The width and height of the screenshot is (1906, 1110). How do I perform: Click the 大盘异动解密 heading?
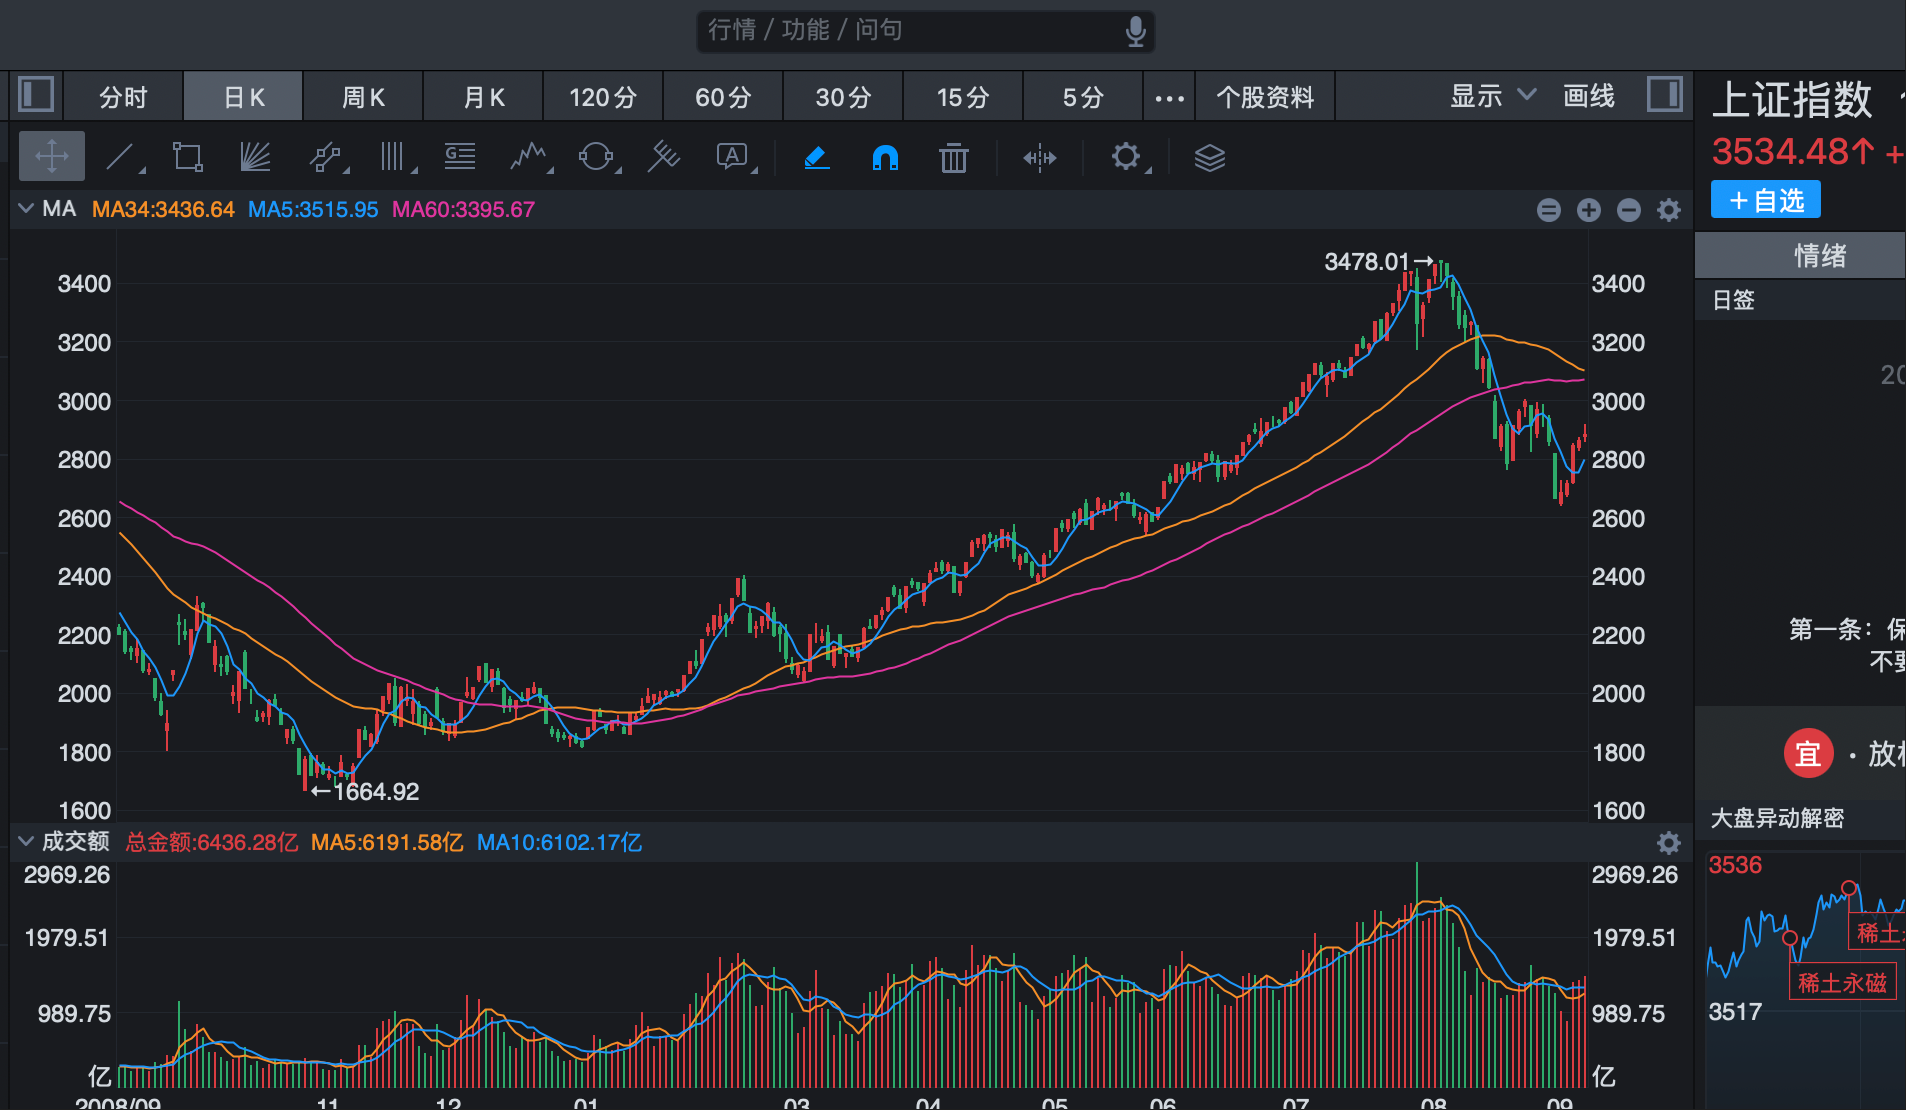[x=1777, y=818]
